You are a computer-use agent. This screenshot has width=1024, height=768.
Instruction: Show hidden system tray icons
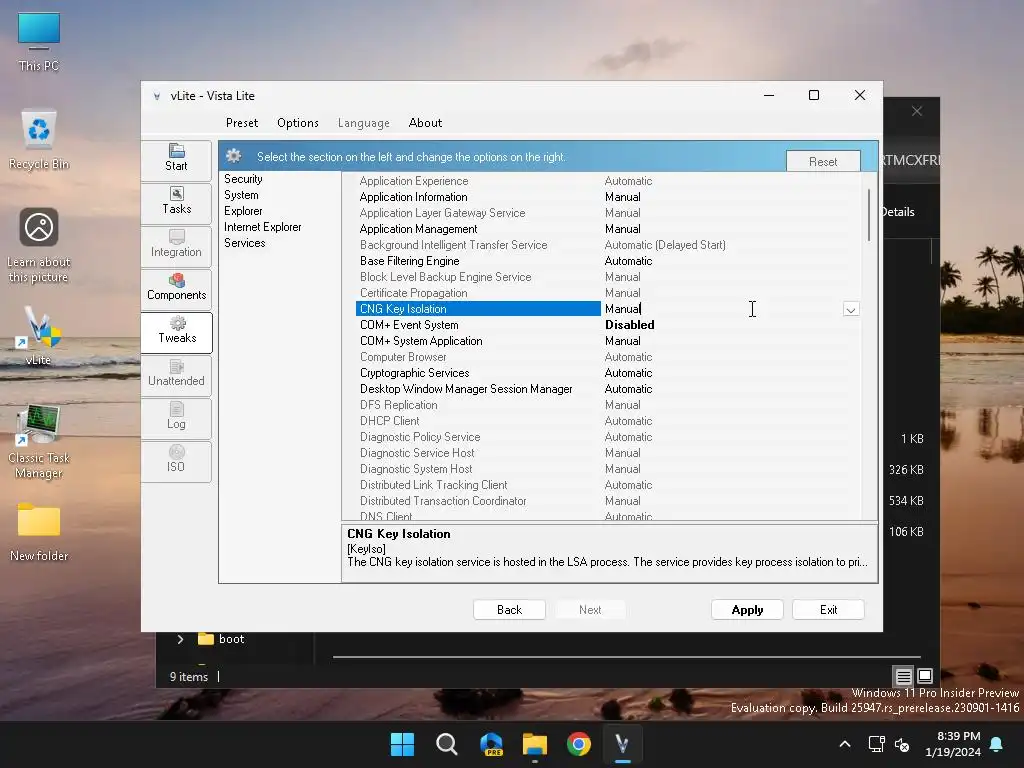[x=844, y=744]
